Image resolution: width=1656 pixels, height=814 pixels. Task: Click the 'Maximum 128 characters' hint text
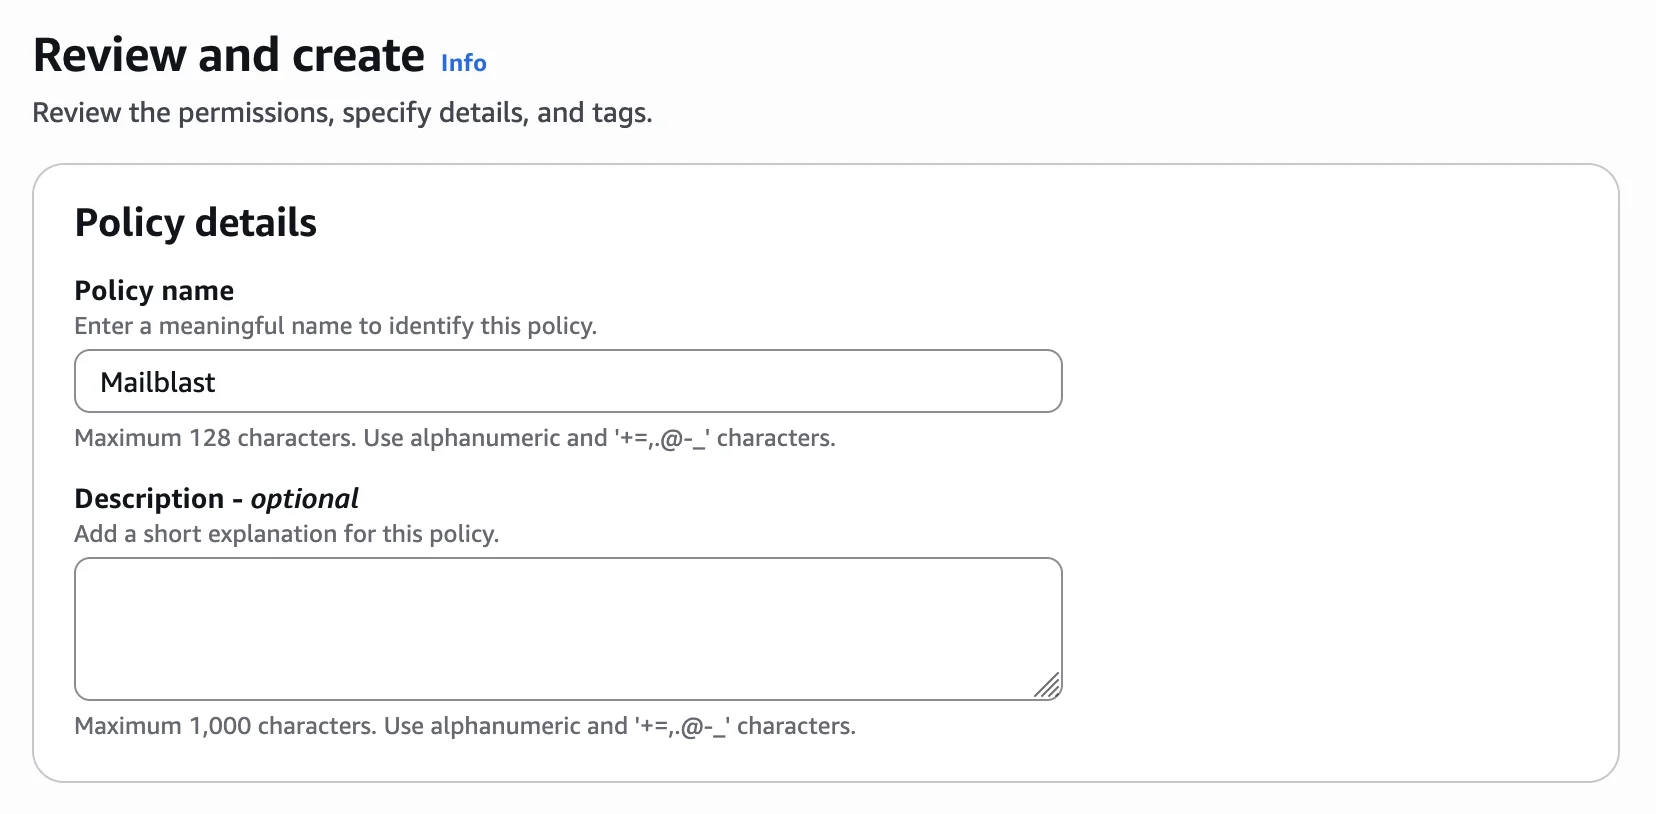coord(455,438)
